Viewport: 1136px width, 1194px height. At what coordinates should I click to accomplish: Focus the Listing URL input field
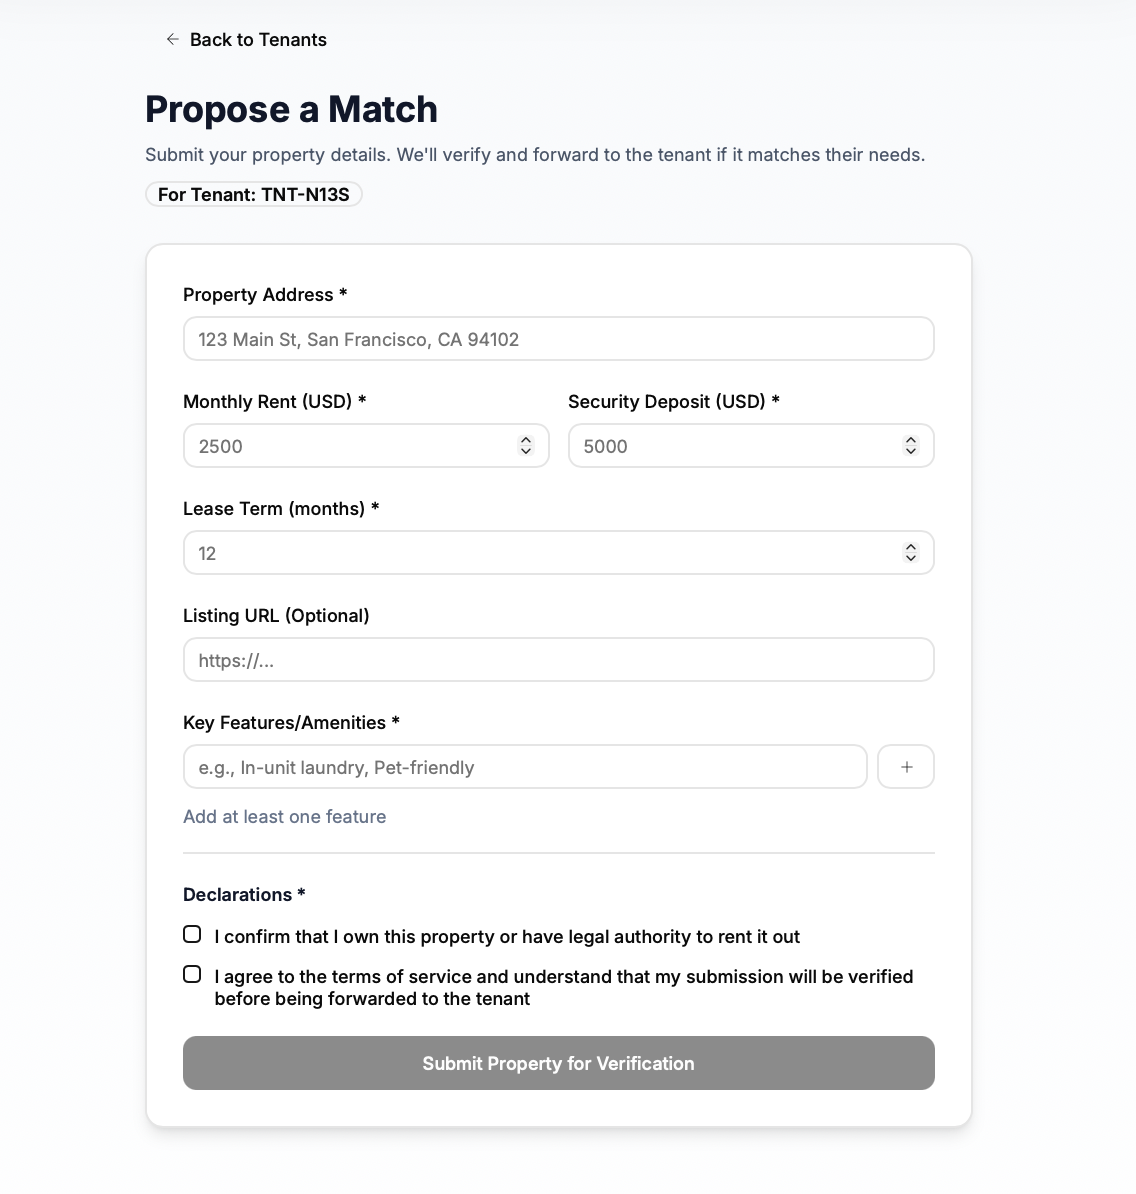coord(558,660)
